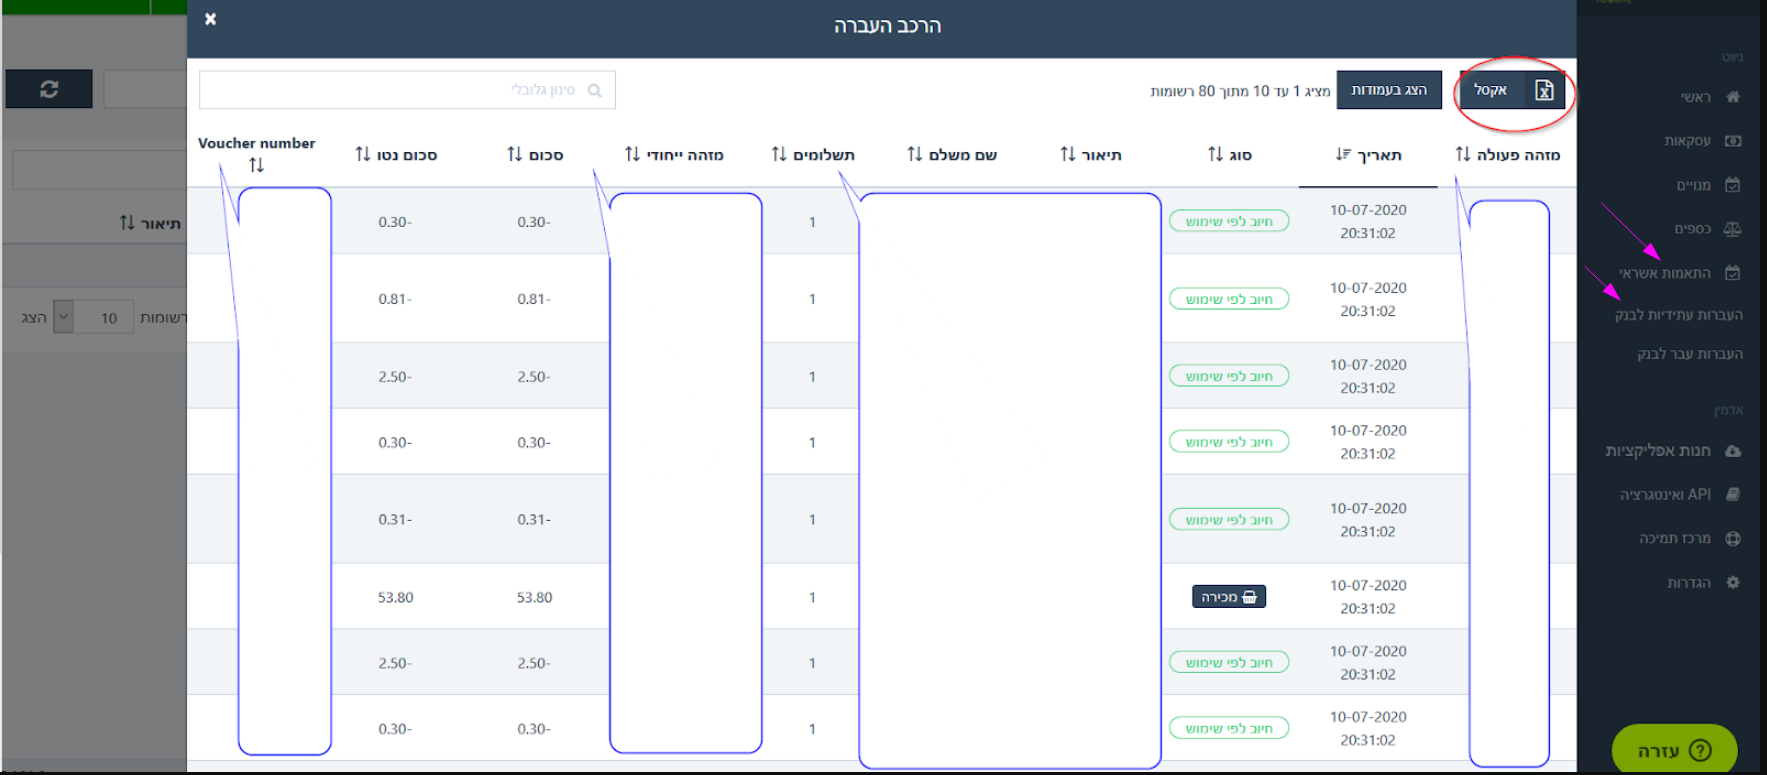1767x775 pixels.
Task: Click the הצג label beside rows dropdown
Action: [x=34, y=318]
